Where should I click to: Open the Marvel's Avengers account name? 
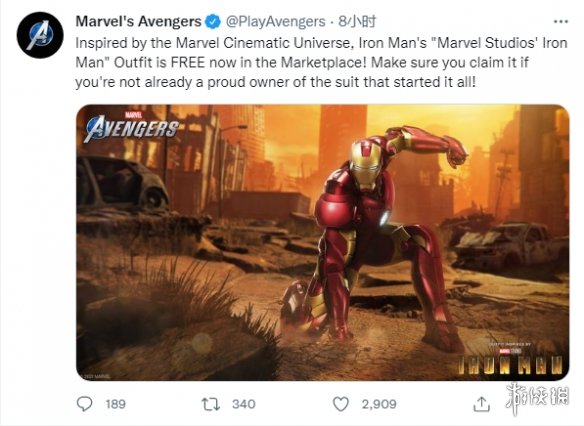[x=139, y=22]
